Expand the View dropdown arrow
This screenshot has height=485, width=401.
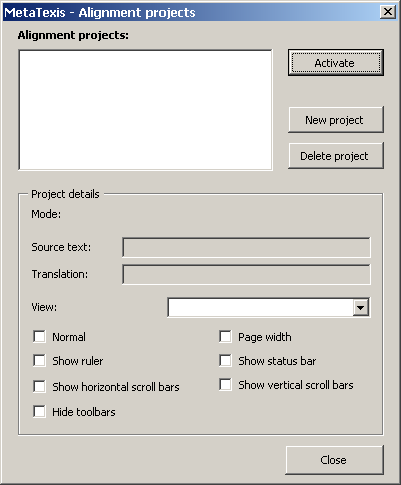click(361, 307)
